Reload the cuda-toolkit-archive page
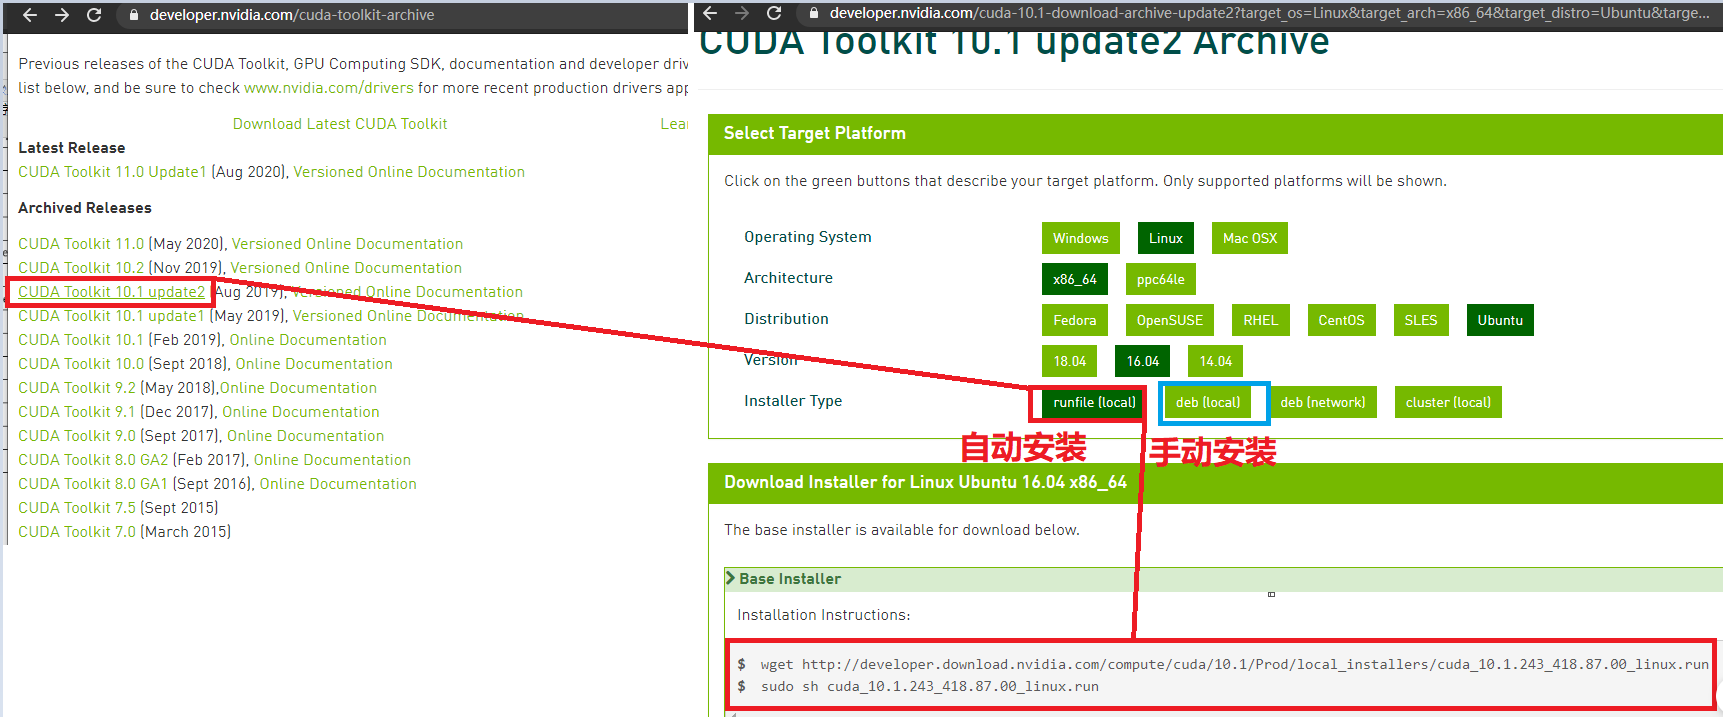The width and height of the screenshot is (1723, 717). tap(94, 15)
